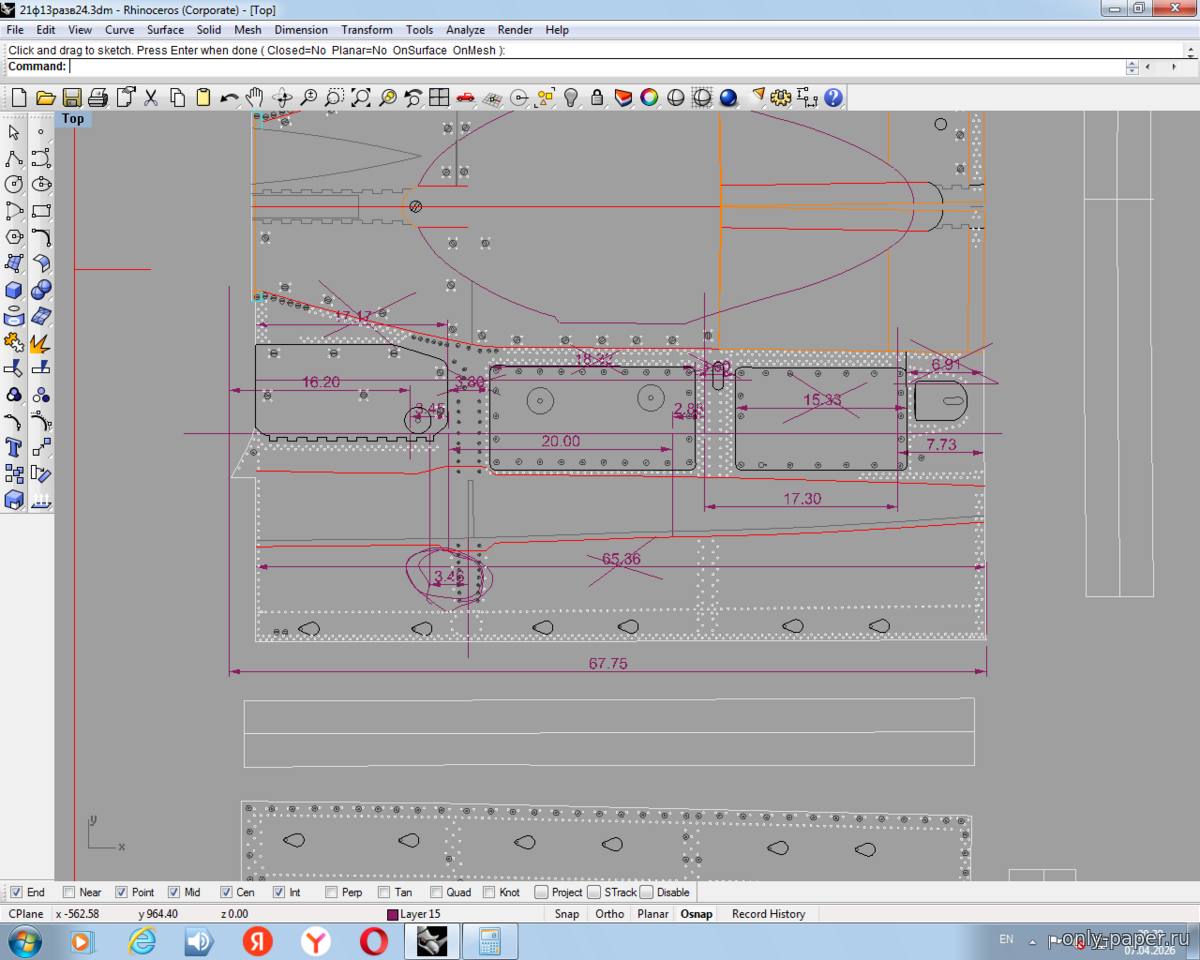Activate the Pan hand tool
Viewport: 1200px width, 960px height.
(x=256, y=97)
